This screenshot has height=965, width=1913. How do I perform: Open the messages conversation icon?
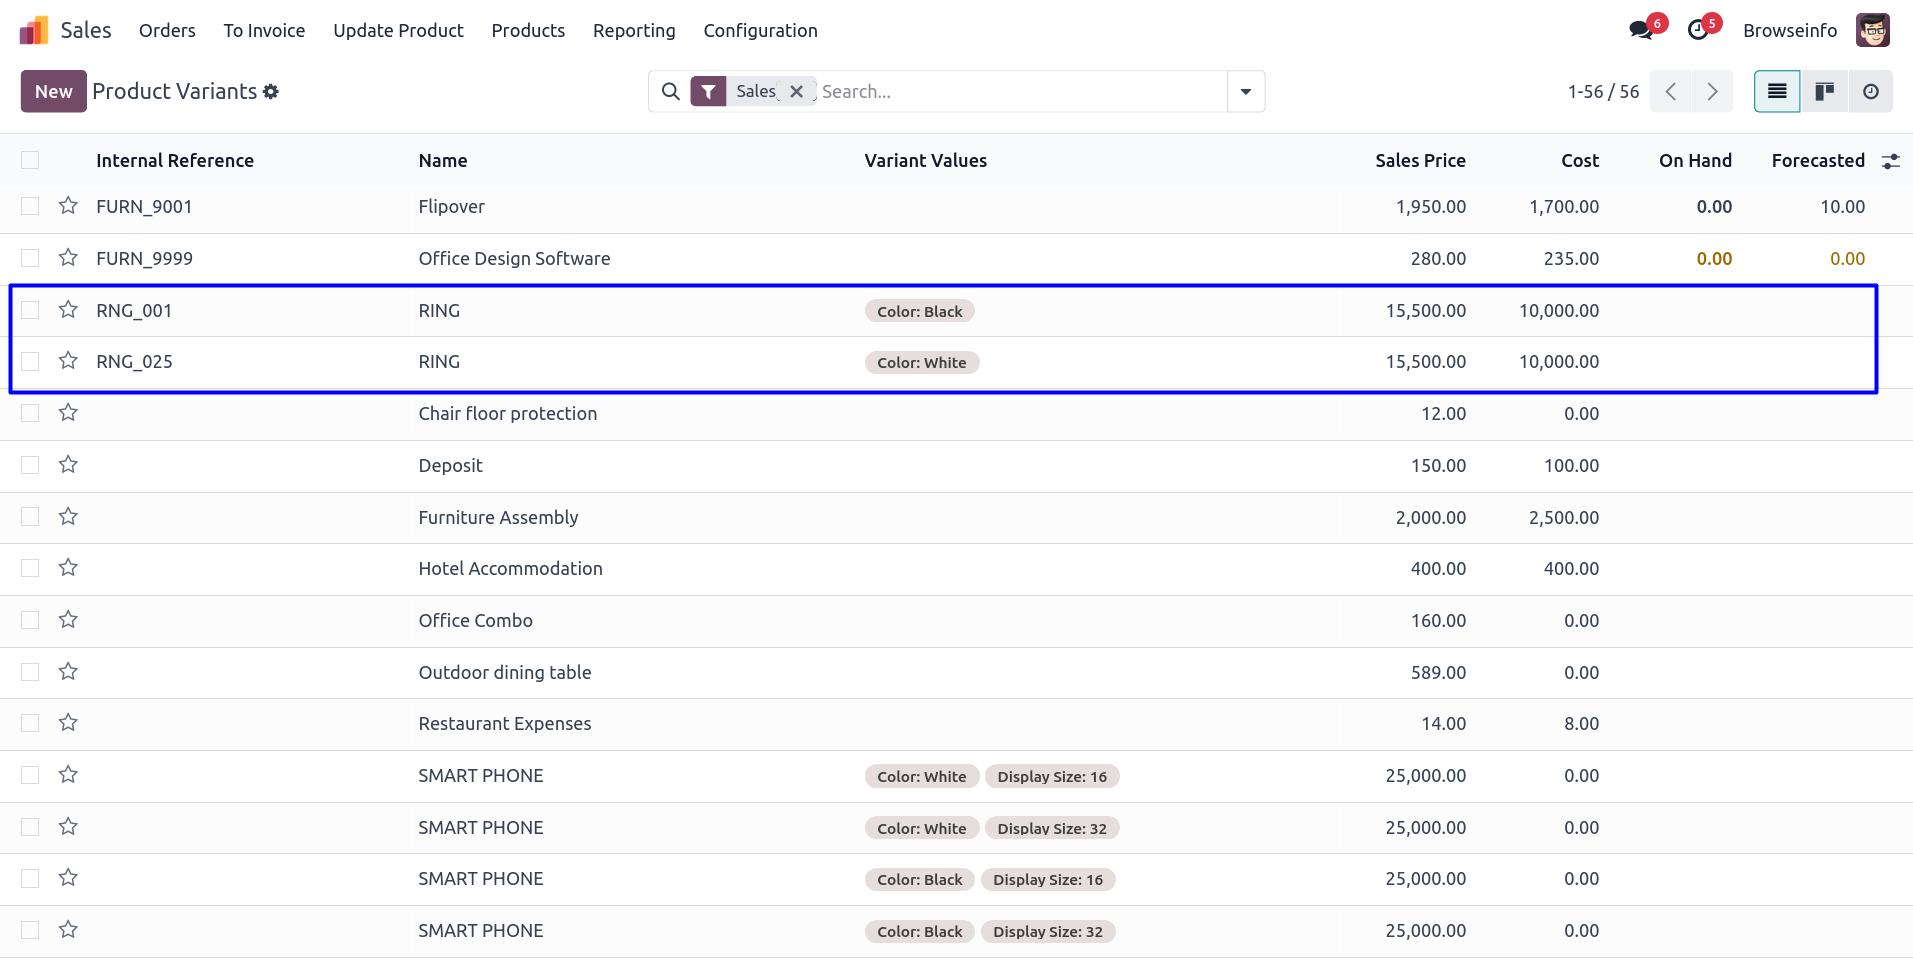(1640, 30)
